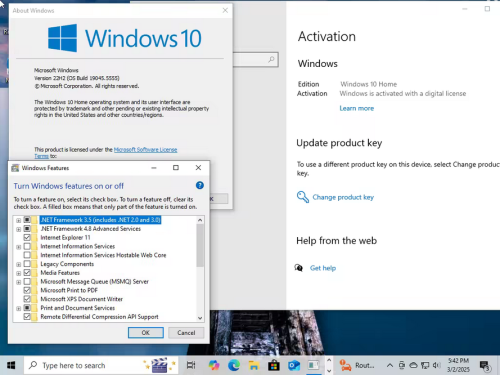Open the Microsoft Software License link
Screen dimensions: 500x375
[145, 150]
